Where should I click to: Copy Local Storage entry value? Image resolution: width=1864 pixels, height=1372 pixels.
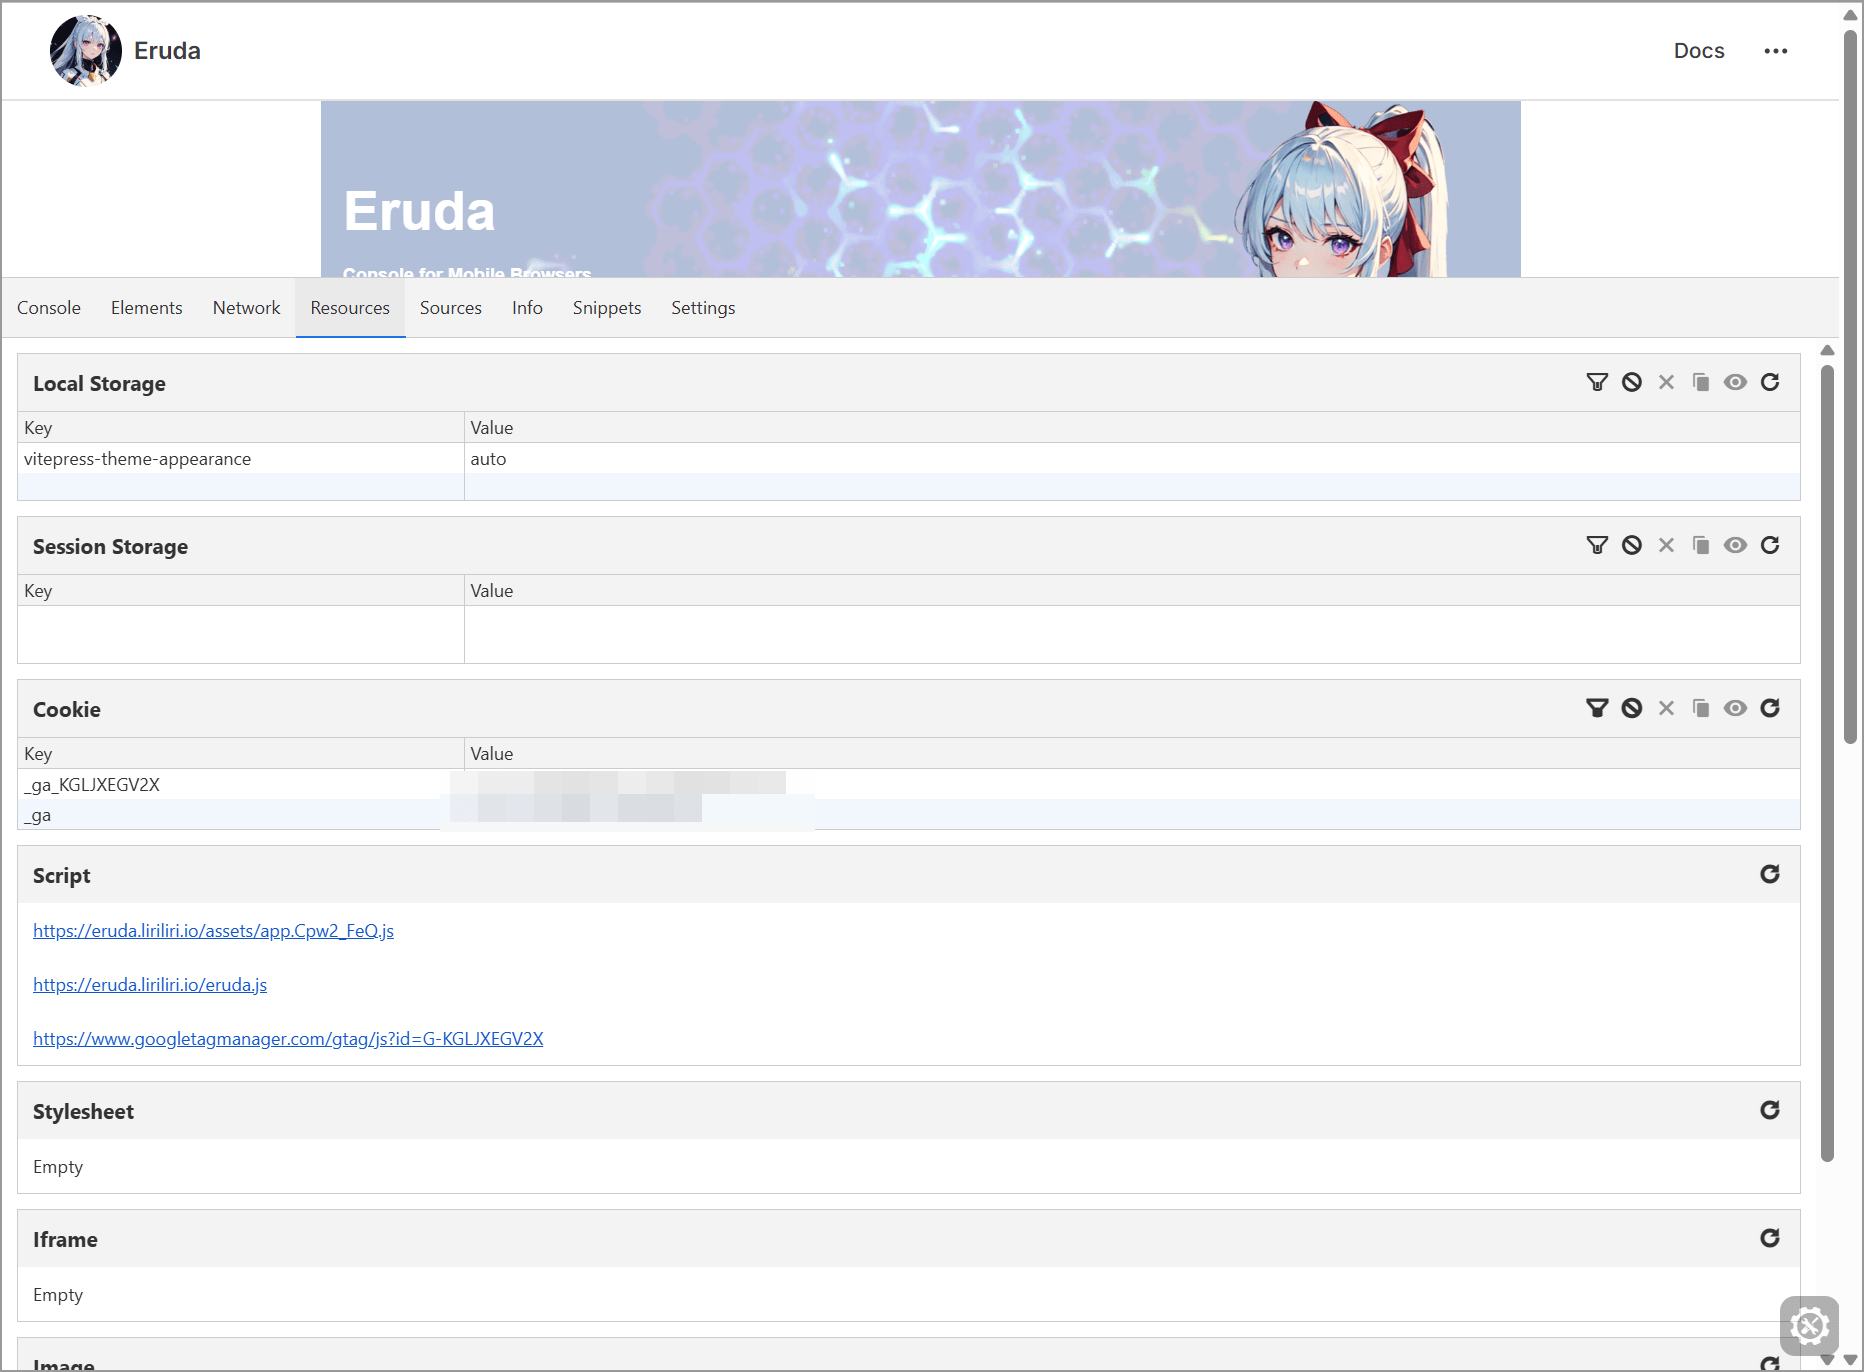(1701, 382)
